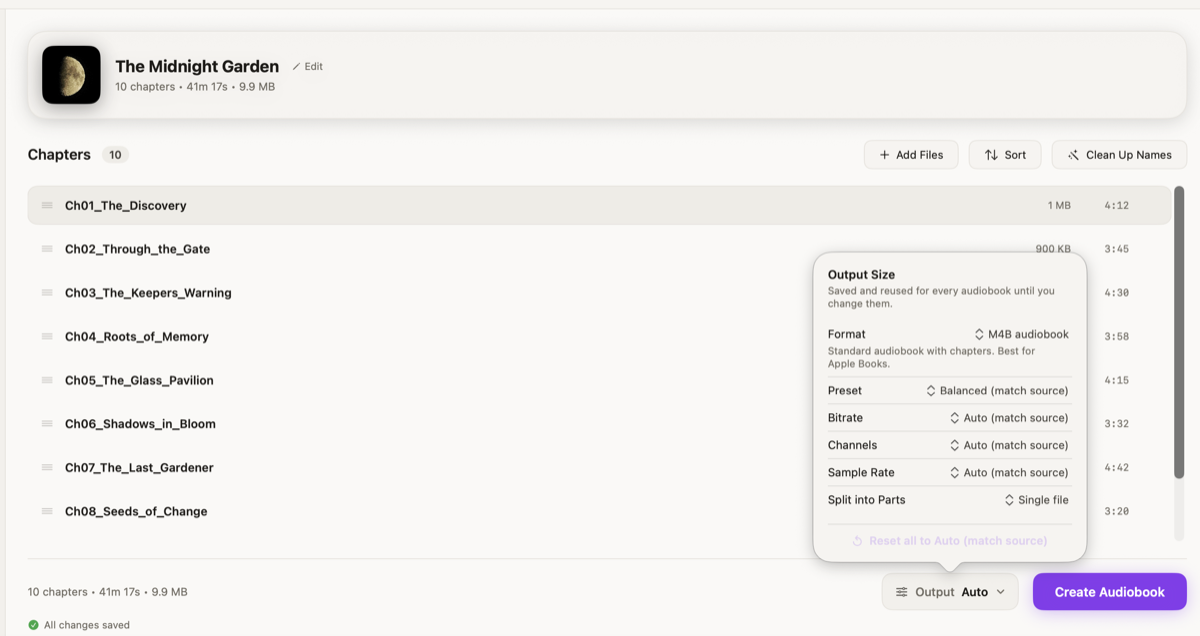
Task: Open the Format M4B audiobook dropdown
Action: click(1021, 334)
